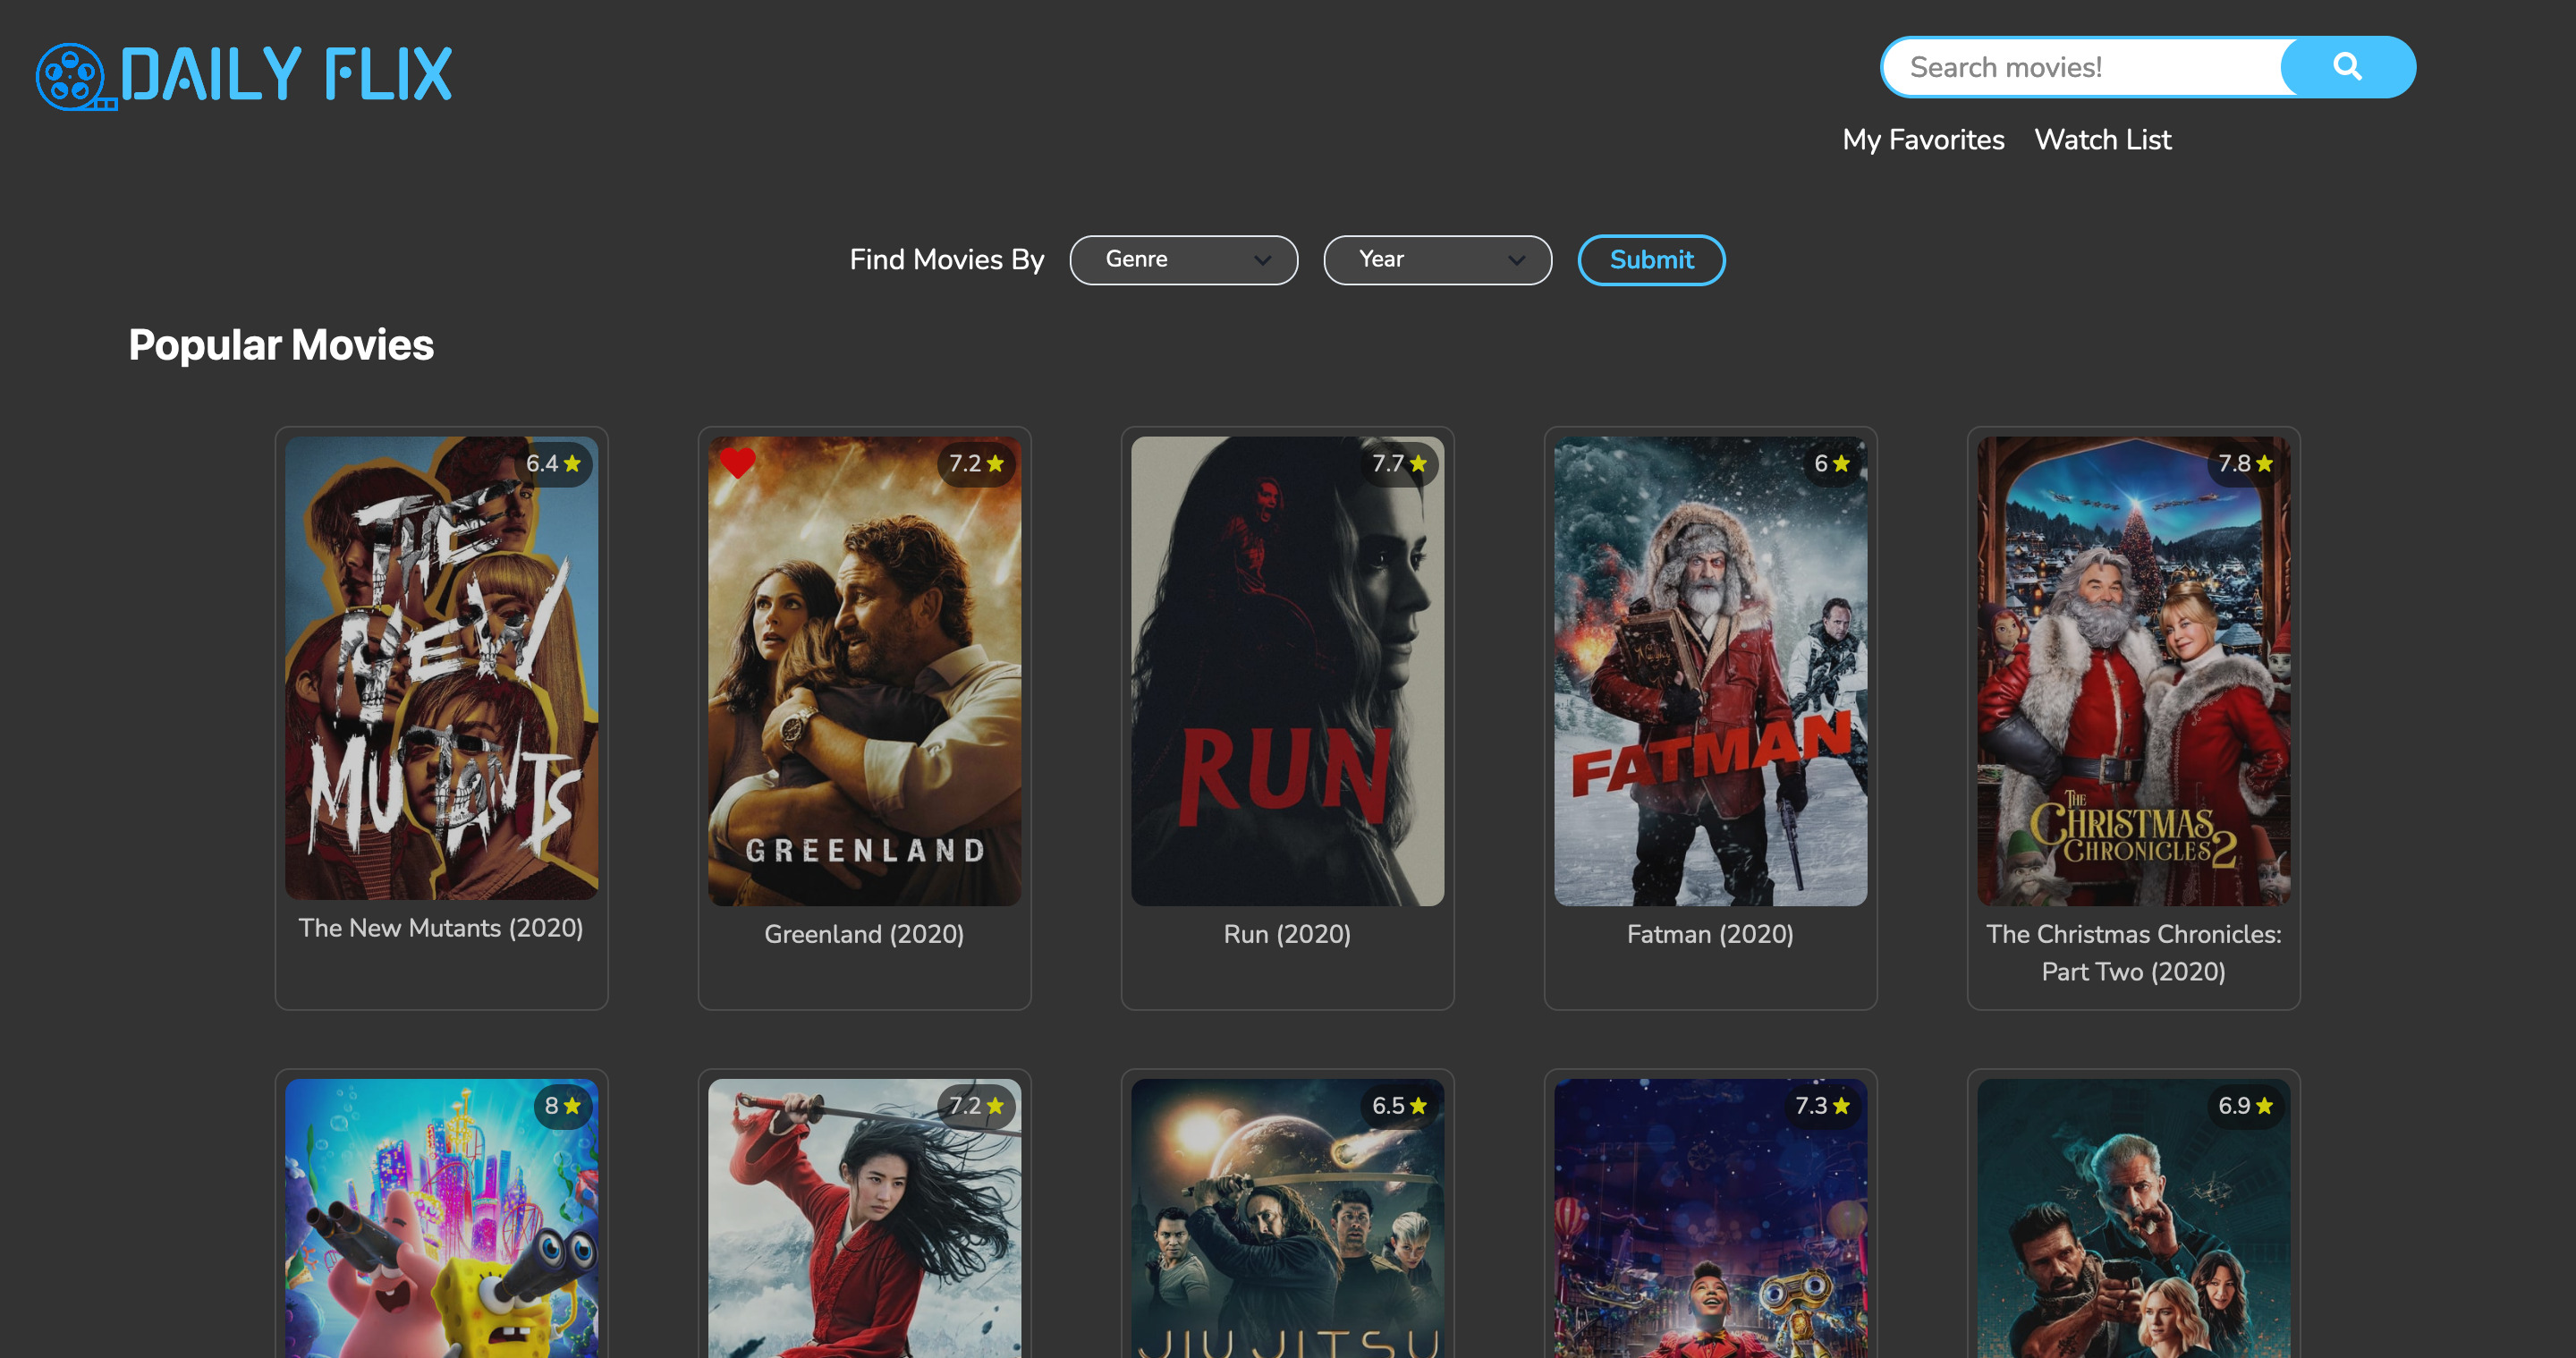Click The Christmas Chronicles: Part Two title
Viewport: 2576px width, 1358px height.
[x=2133, y=953]
